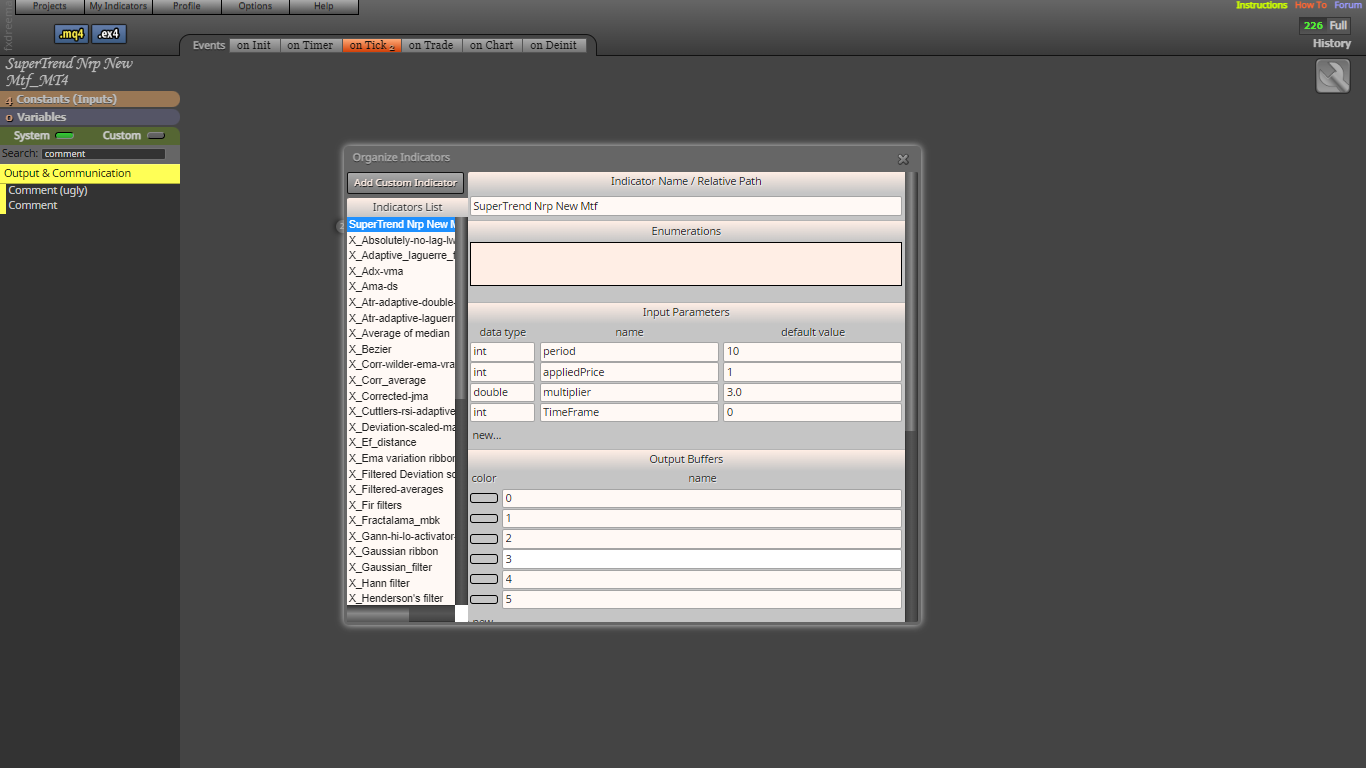Image resolution: width=1366 pixels, height=768 pixels.
Task: Pick color swatch for buffer 3
Action: [x=484, y=559]
